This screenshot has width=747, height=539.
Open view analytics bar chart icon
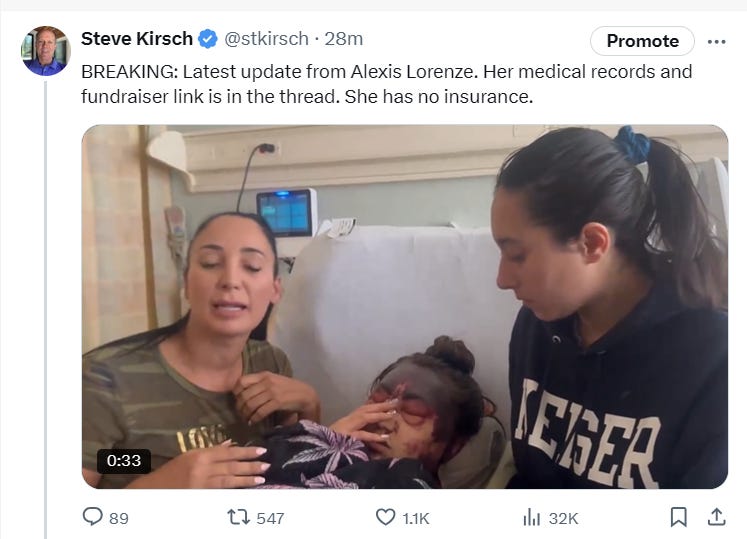point(531,517)
